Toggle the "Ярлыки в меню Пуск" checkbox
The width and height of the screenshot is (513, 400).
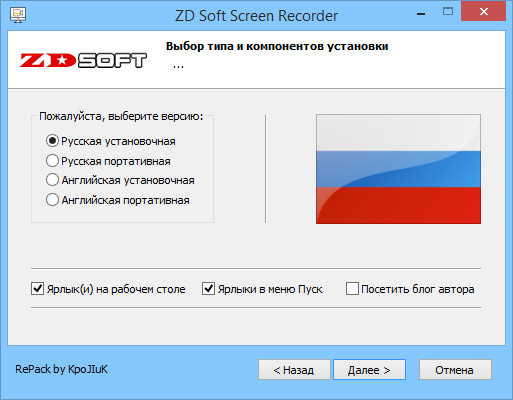point(208,289)
